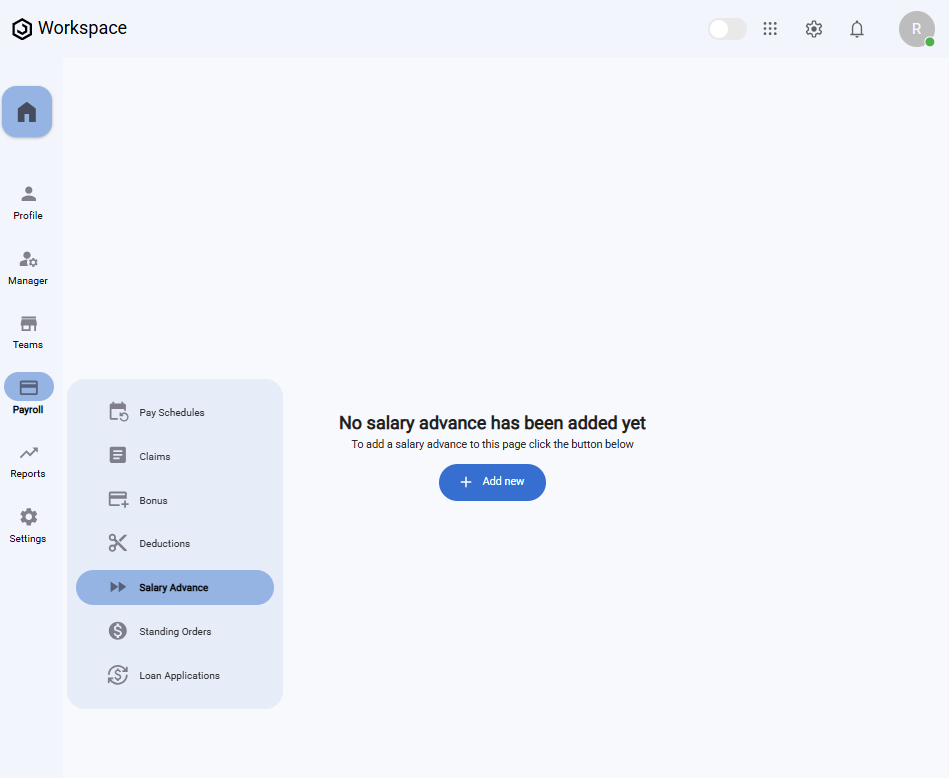Click the Add new button
This screenshot has height=778, width=949.
coord(492,482)
